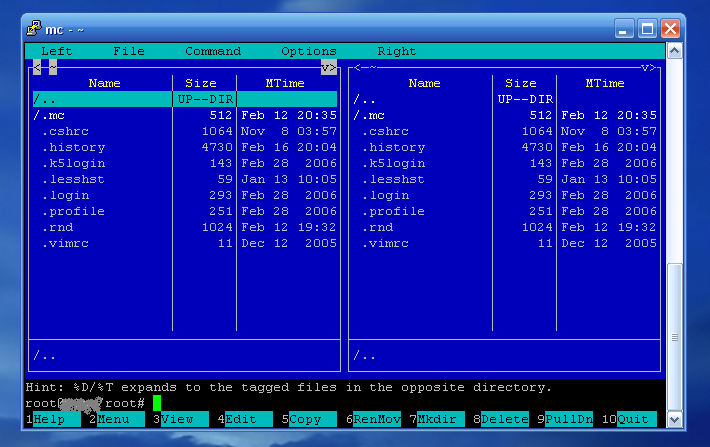Select .vimrc in the right panel
710x447 pixels.
click(505, 243)
